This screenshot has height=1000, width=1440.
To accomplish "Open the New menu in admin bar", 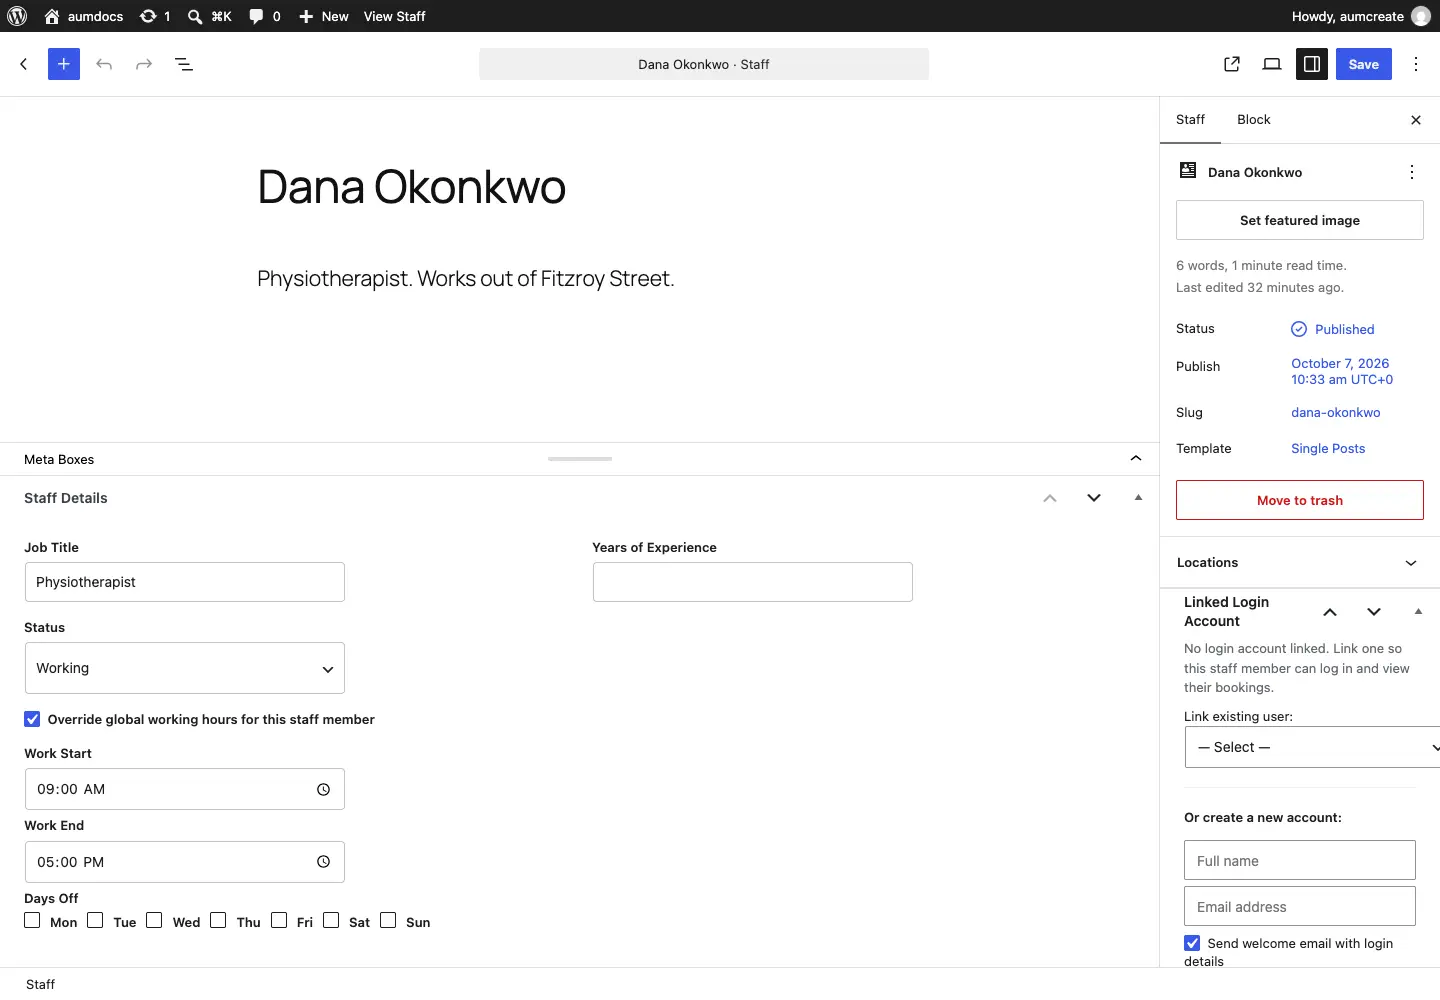I will click(324, 16).
